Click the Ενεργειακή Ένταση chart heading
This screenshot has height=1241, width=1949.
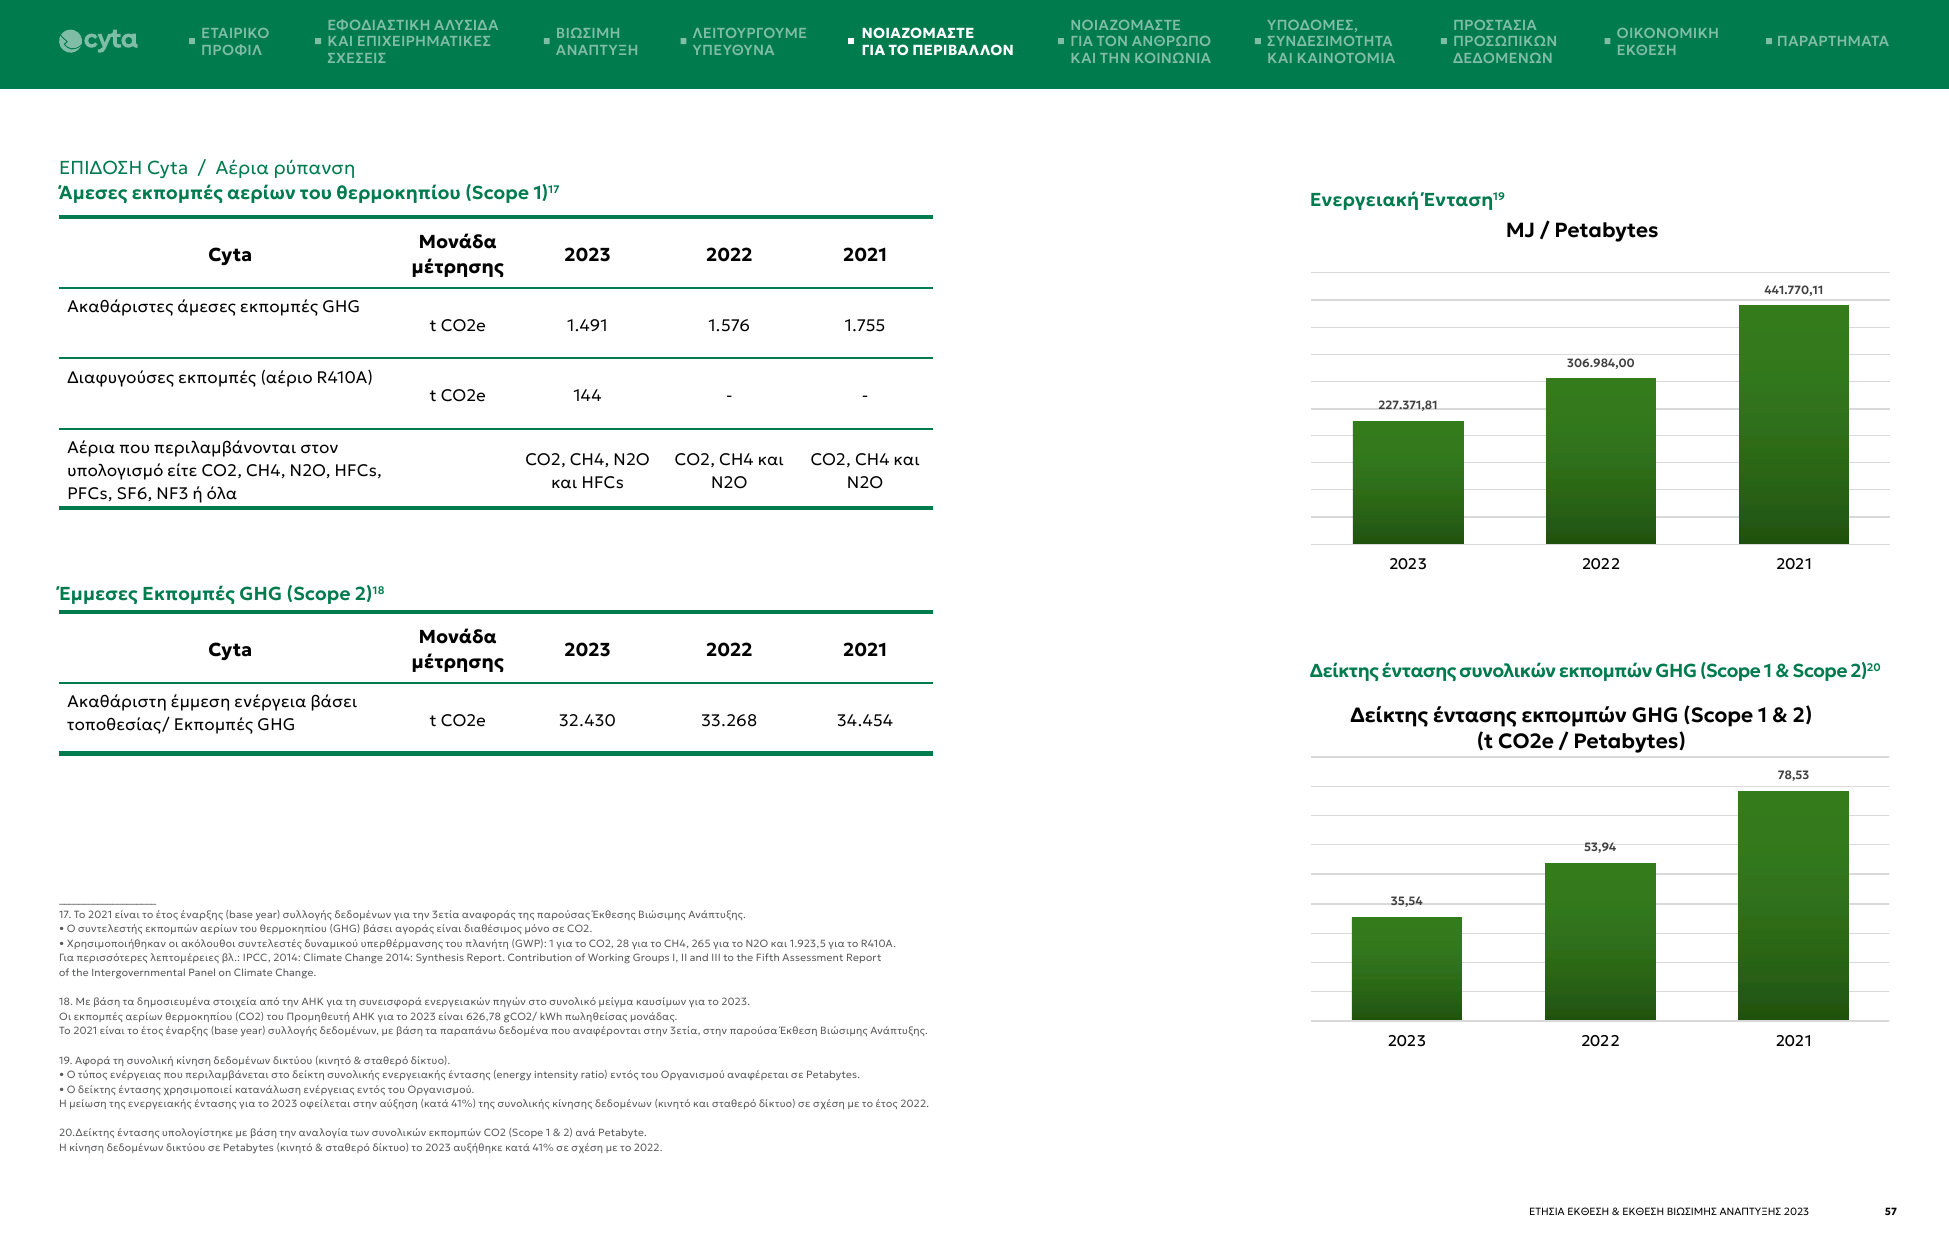[x=1407, y=199]
